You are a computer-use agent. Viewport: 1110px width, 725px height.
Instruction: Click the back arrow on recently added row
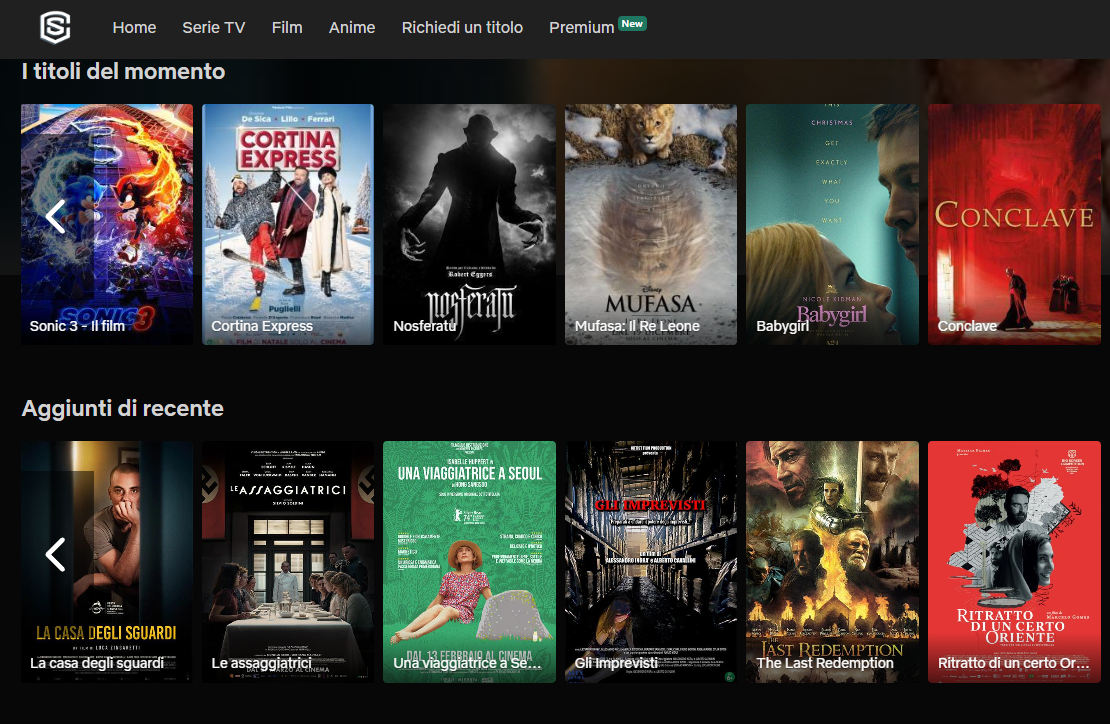55,554
